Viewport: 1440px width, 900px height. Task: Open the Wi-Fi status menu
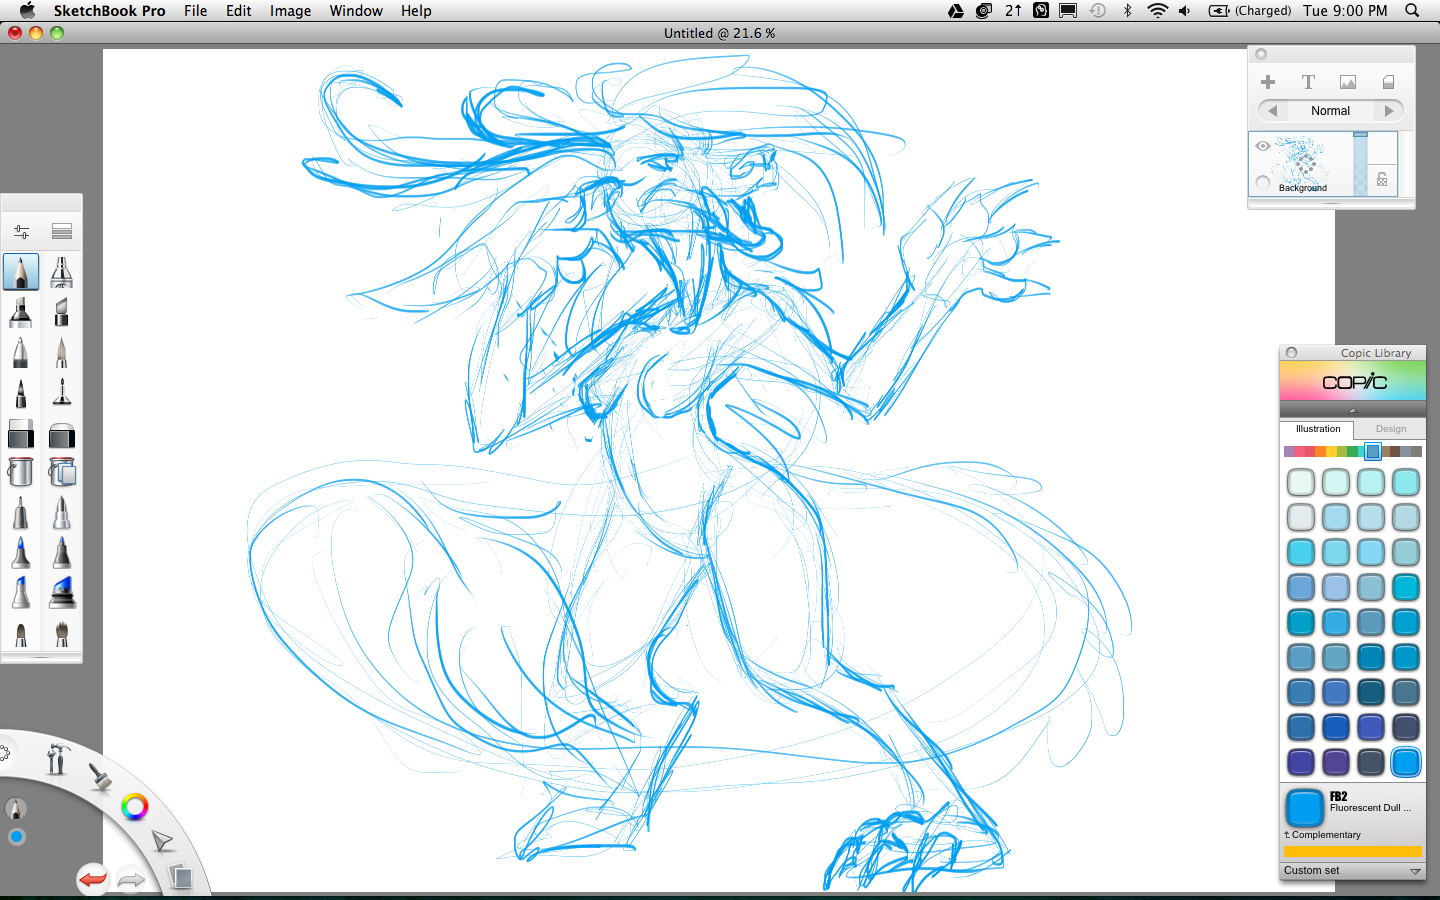pos(1158,11)
